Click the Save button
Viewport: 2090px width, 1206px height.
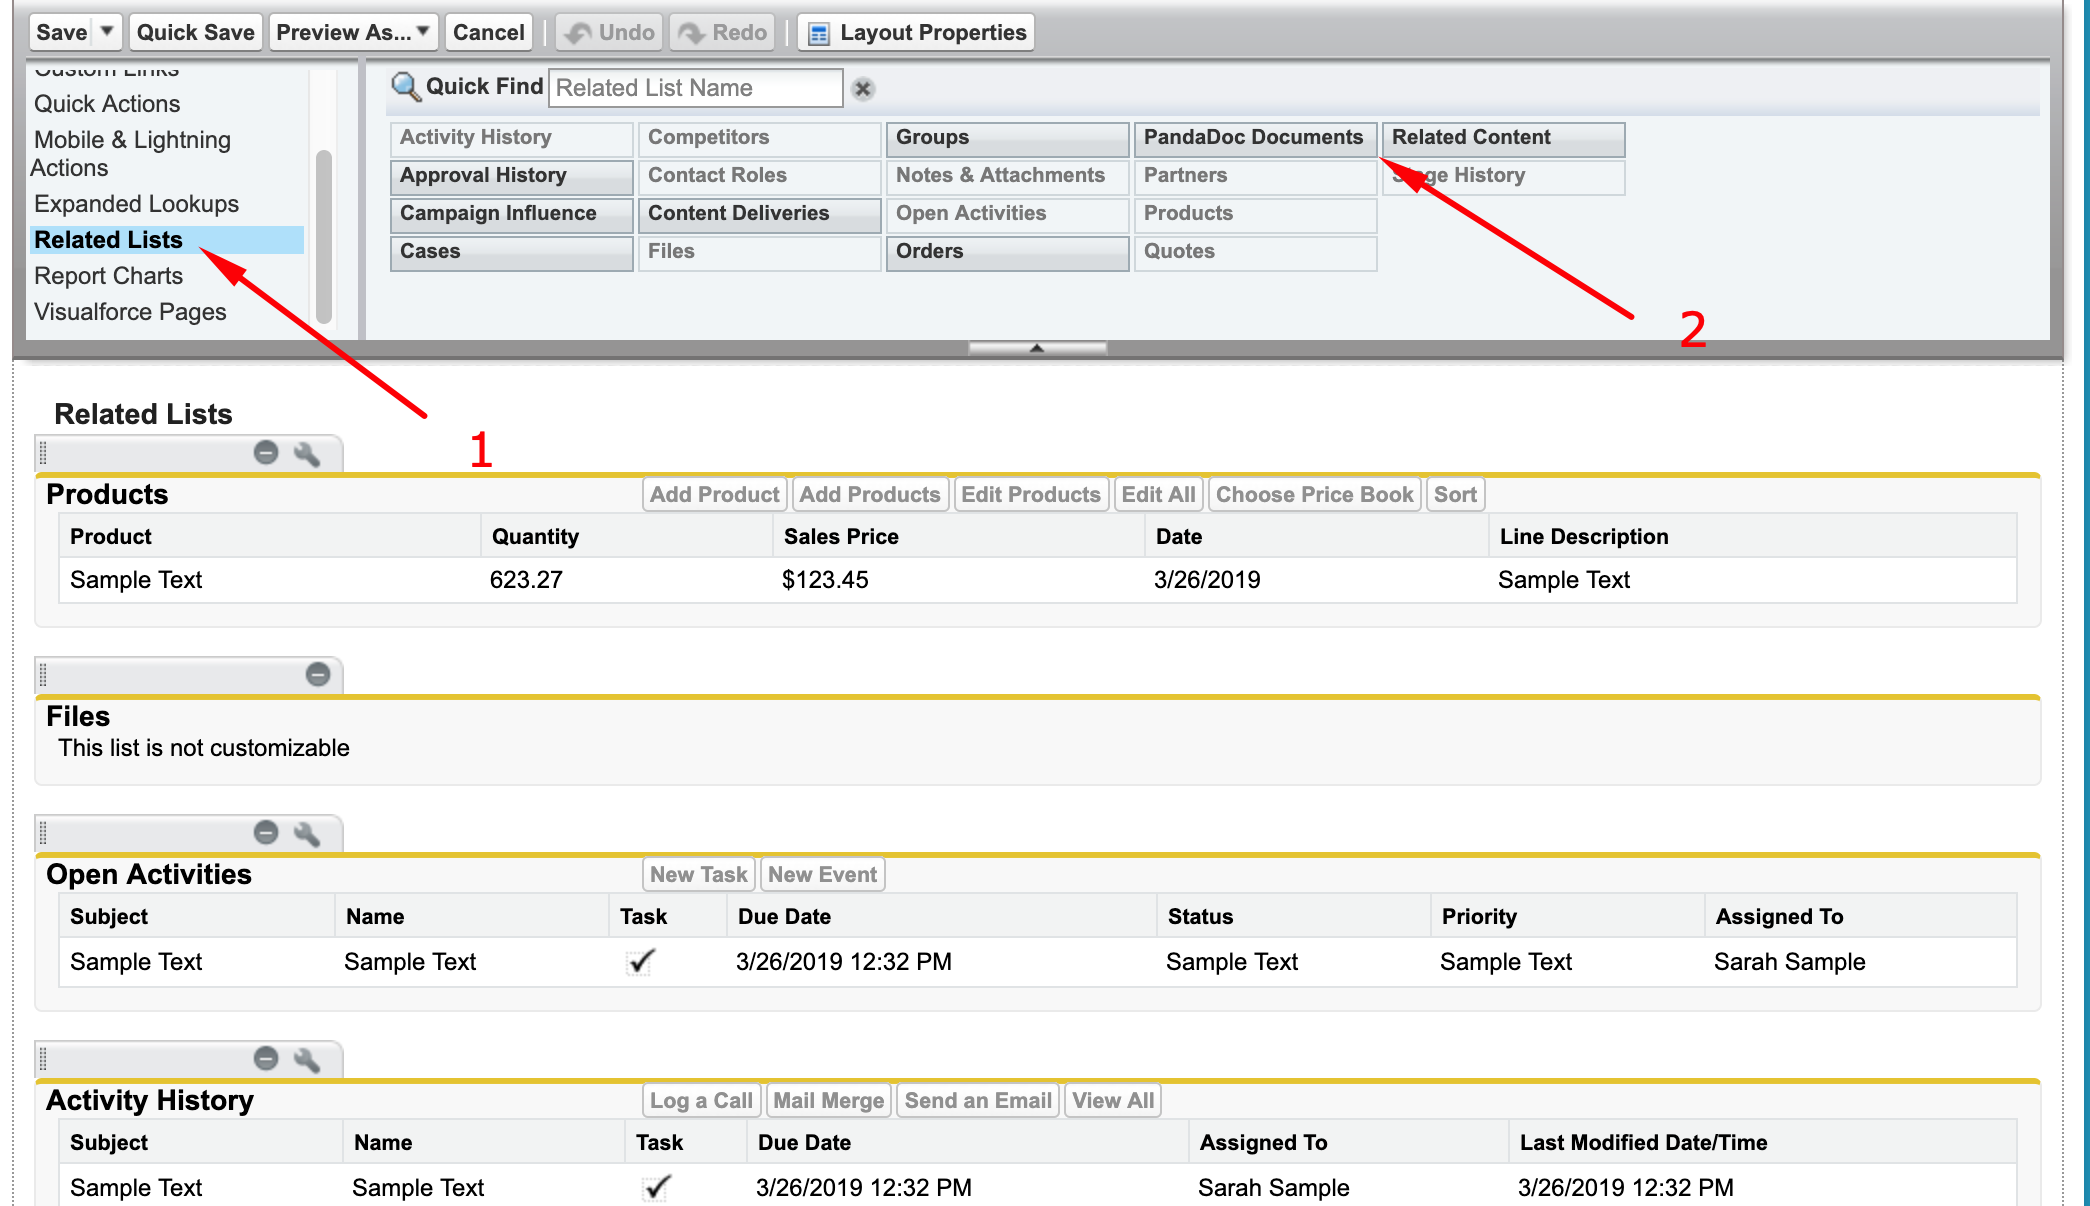pos(61,32)
